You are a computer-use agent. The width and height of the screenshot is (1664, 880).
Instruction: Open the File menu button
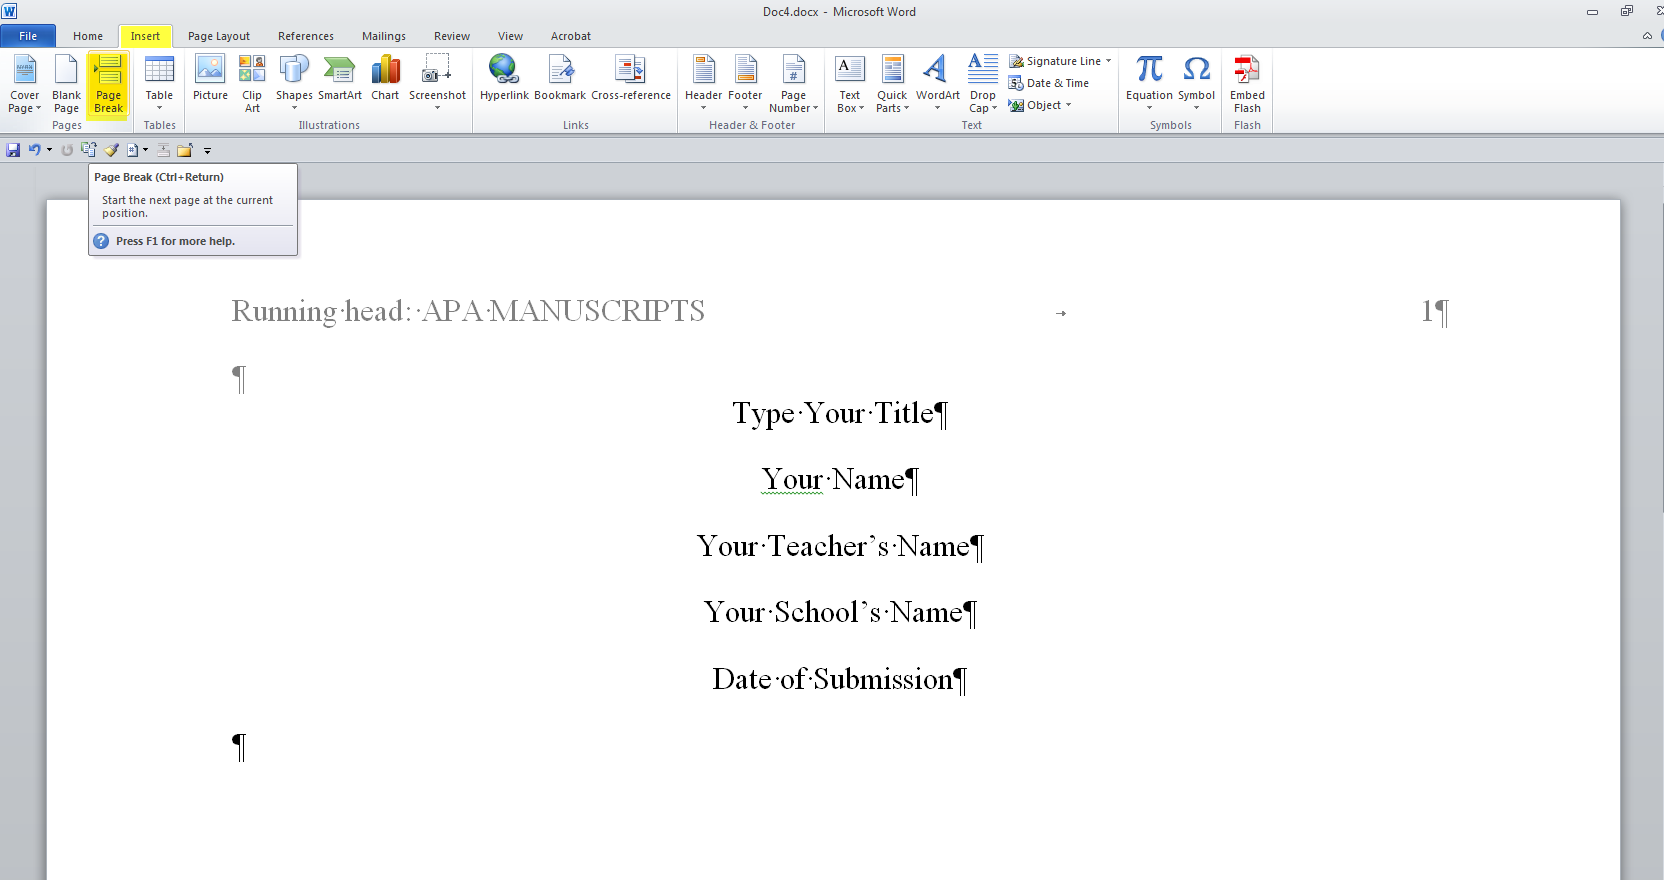click(28, 36)
